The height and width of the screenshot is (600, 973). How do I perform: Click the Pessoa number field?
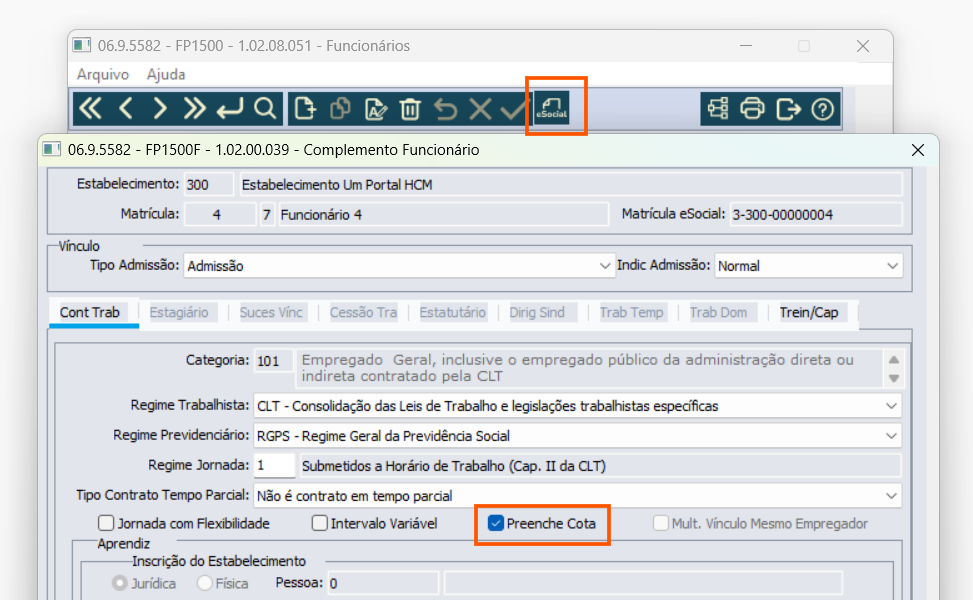coord(383,583)
